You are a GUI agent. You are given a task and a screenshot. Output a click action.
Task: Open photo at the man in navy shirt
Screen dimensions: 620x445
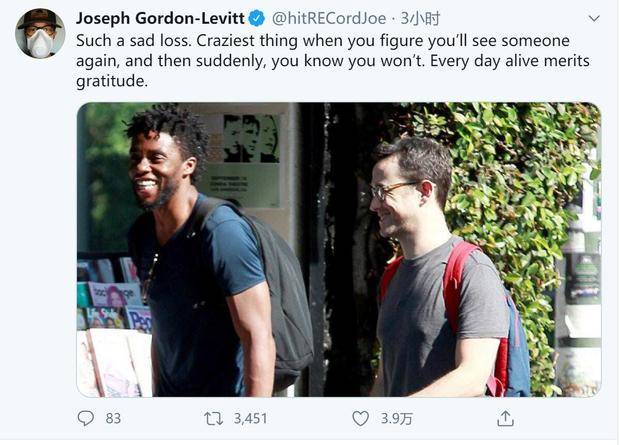(x=206, y=253)
